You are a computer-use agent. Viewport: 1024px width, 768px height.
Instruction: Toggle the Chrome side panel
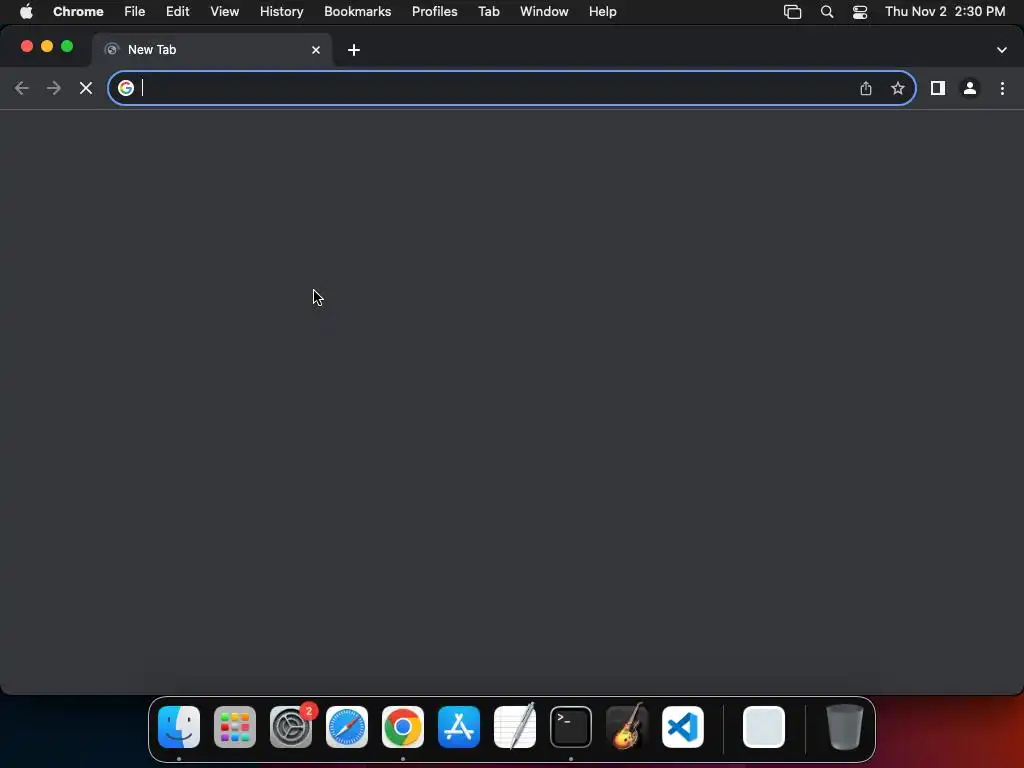[937, 88]
